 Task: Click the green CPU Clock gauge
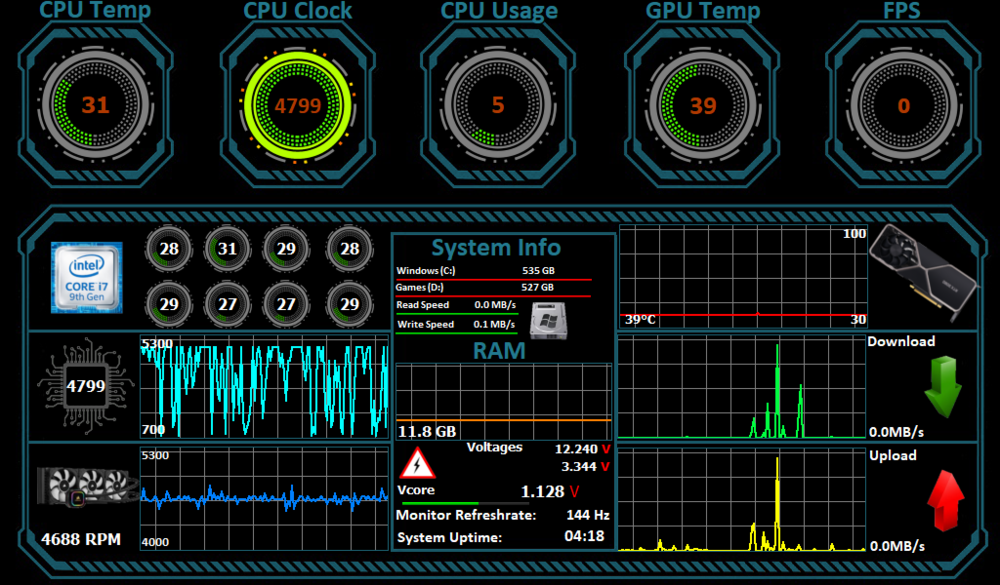[298, 105]
